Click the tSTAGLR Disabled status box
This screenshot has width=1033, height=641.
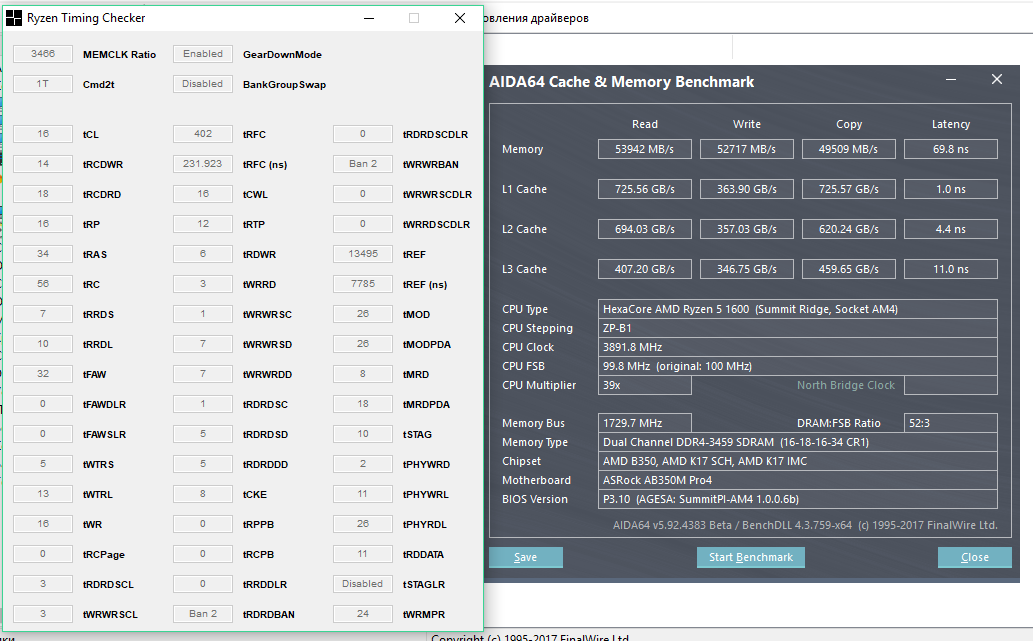tap(362, 584)
